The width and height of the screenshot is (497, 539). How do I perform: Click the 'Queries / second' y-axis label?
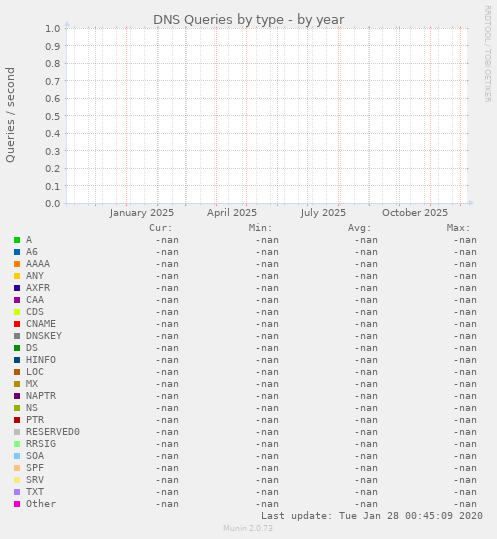(10, 115)
